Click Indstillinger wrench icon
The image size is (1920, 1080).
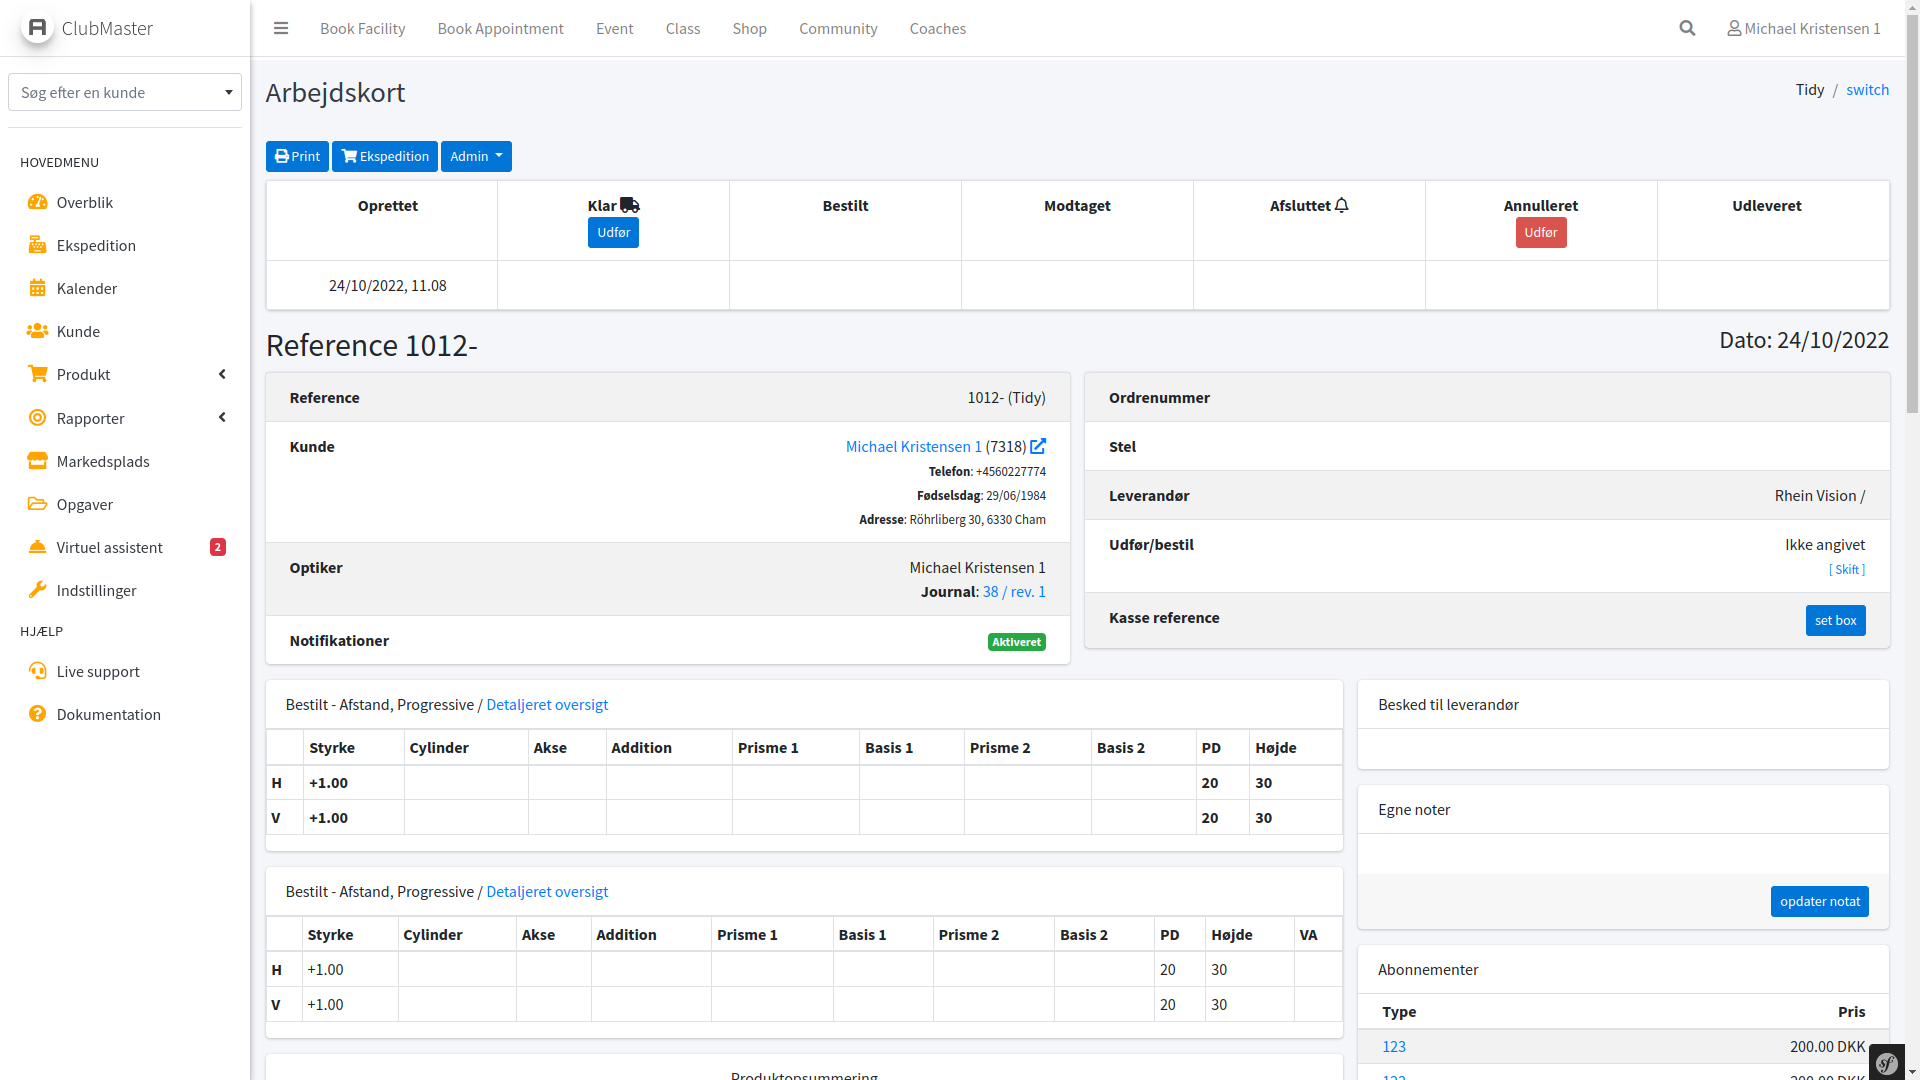38,590
